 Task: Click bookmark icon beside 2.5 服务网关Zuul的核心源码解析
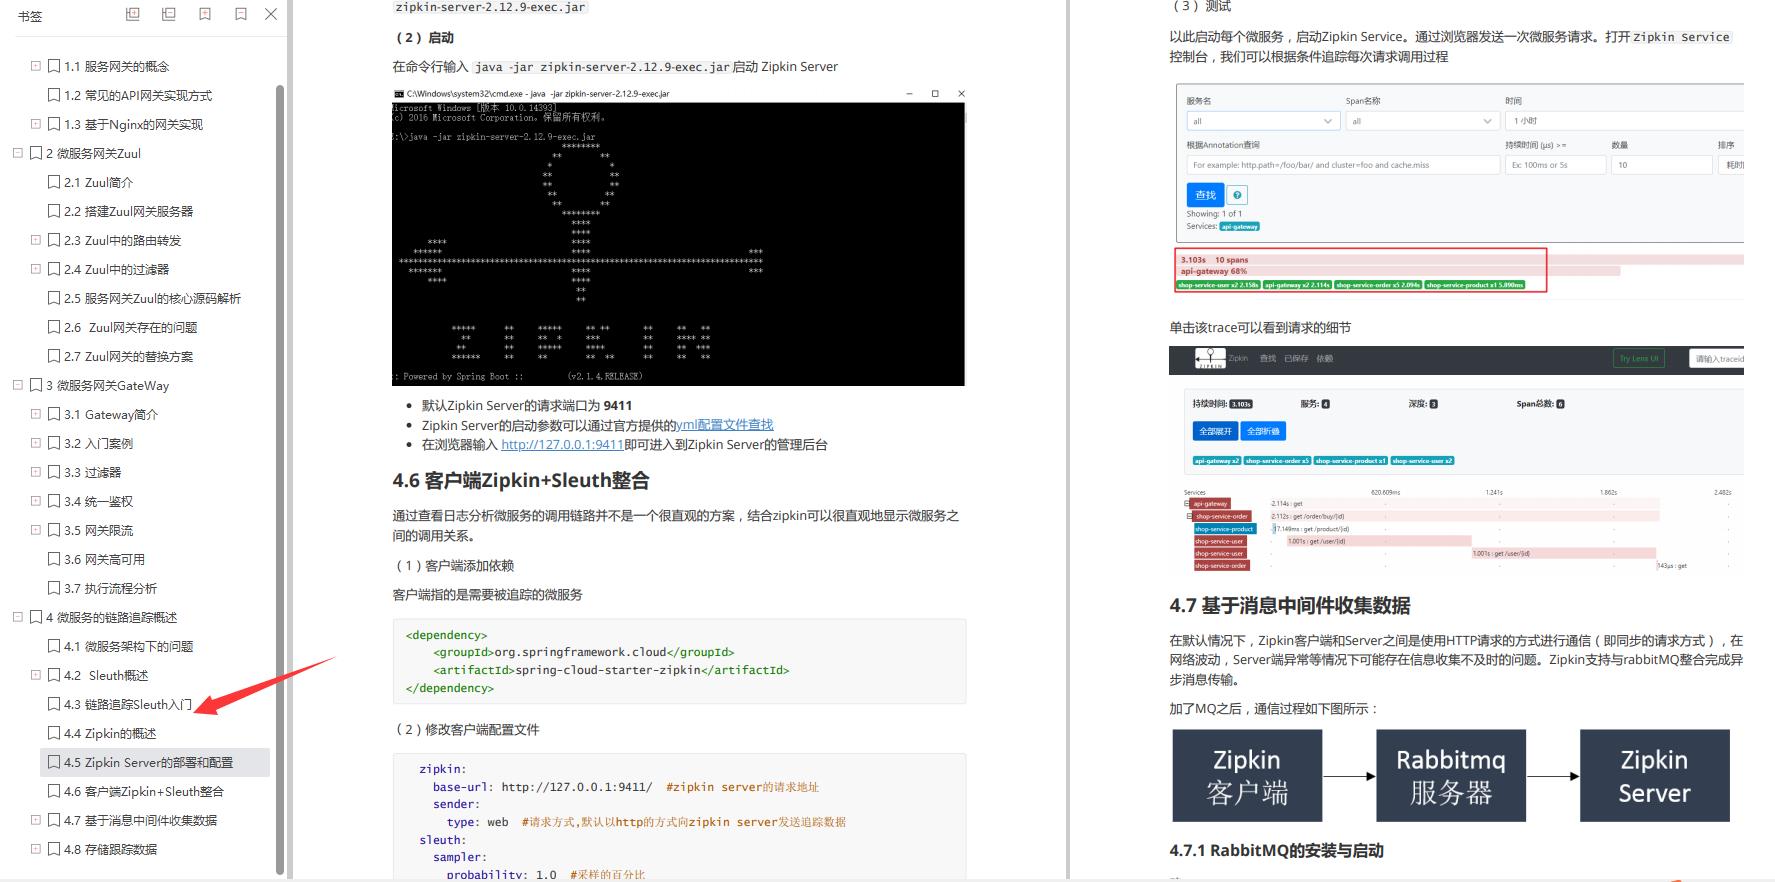tap(54, 298)
